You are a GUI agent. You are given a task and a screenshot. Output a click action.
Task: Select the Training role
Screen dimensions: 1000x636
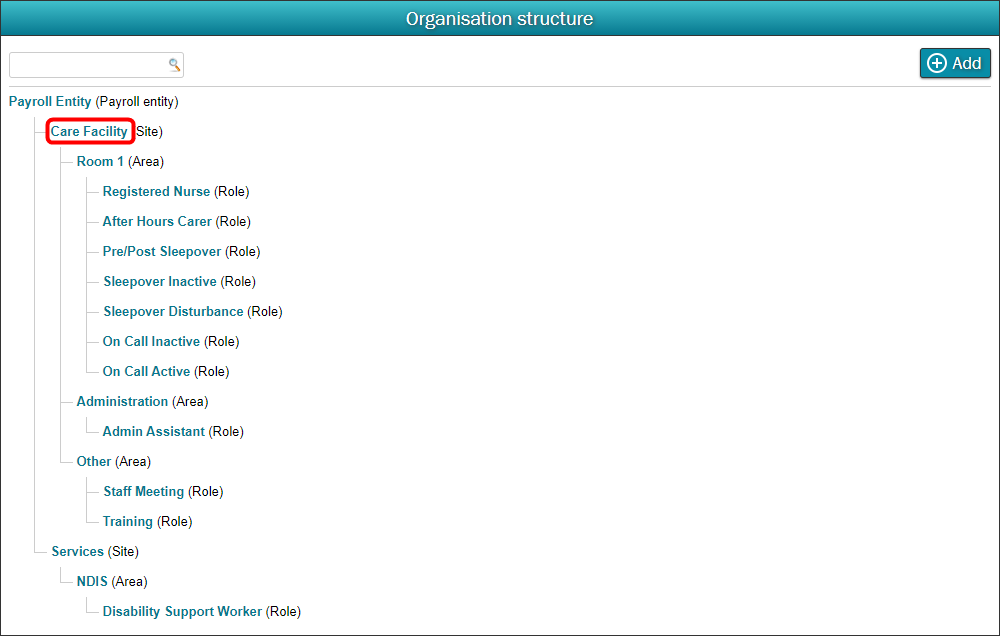tap(128, 521)
